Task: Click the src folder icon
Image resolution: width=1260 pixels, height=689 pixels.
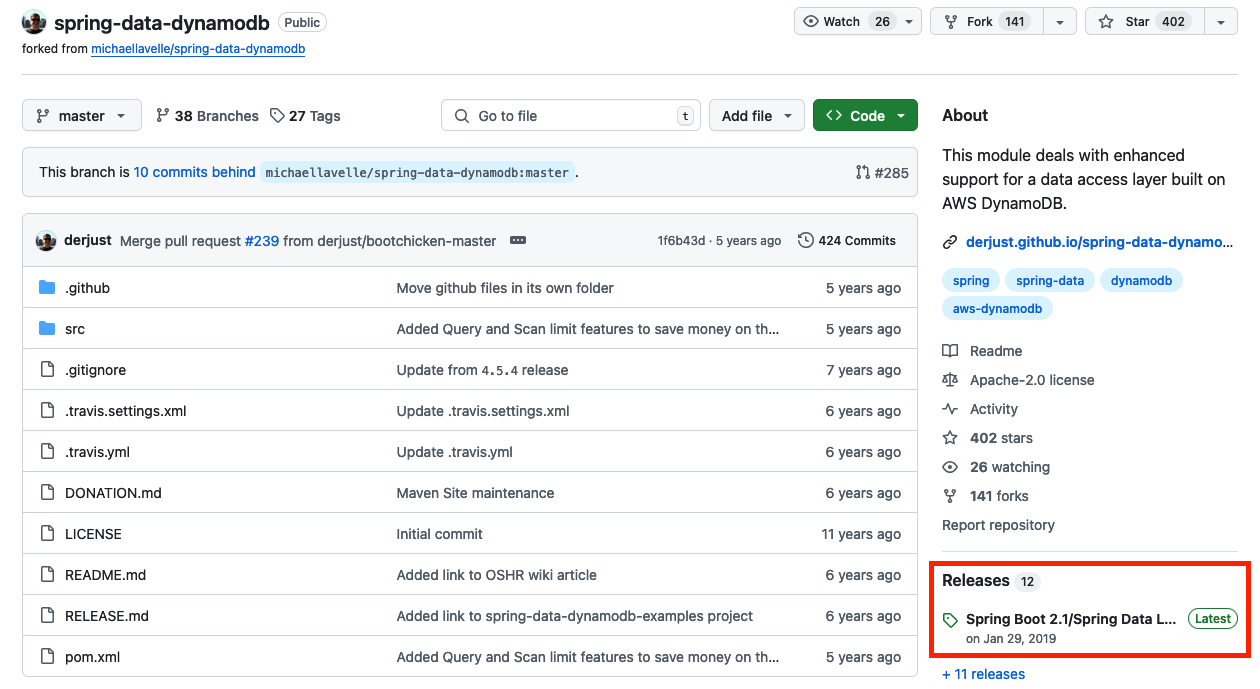Action: pyautogui.click(x=47, y=329)
